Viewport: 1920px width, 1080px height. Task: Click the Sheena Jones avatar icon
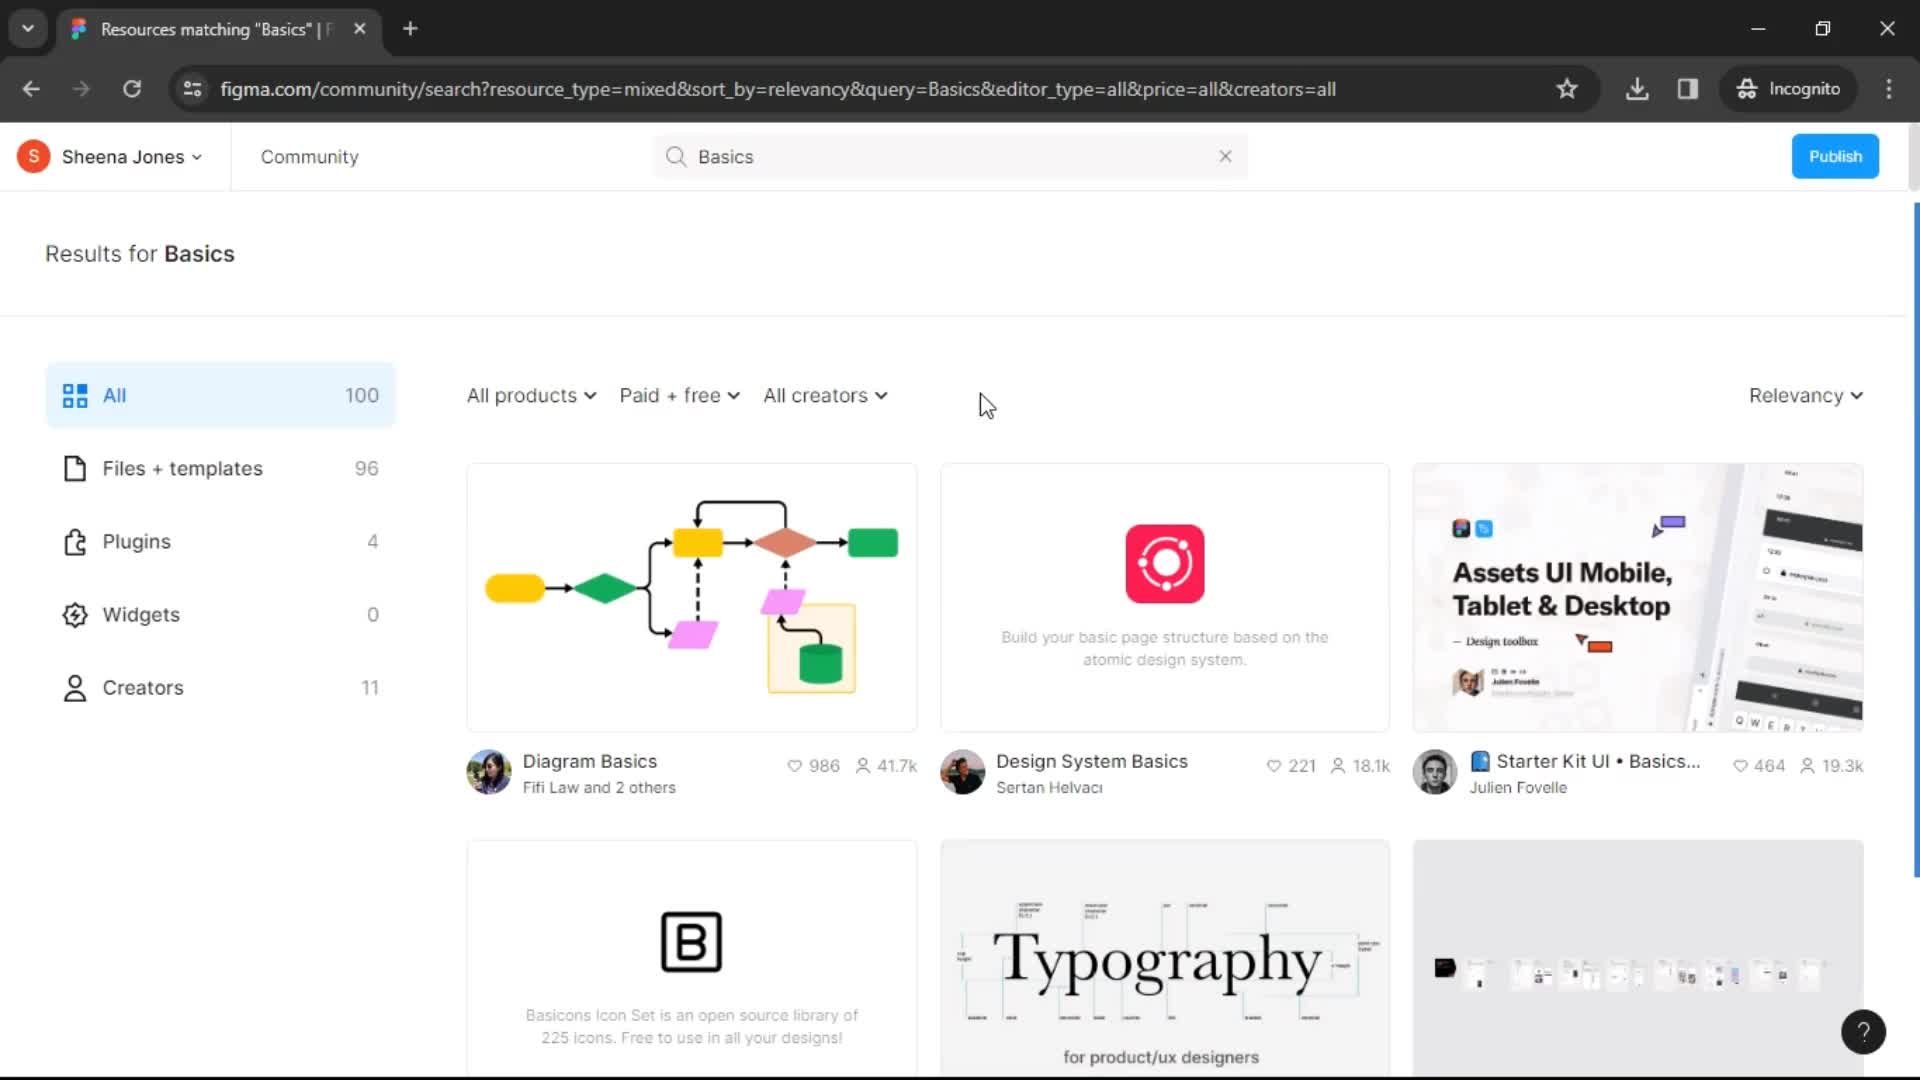(33, 156)
